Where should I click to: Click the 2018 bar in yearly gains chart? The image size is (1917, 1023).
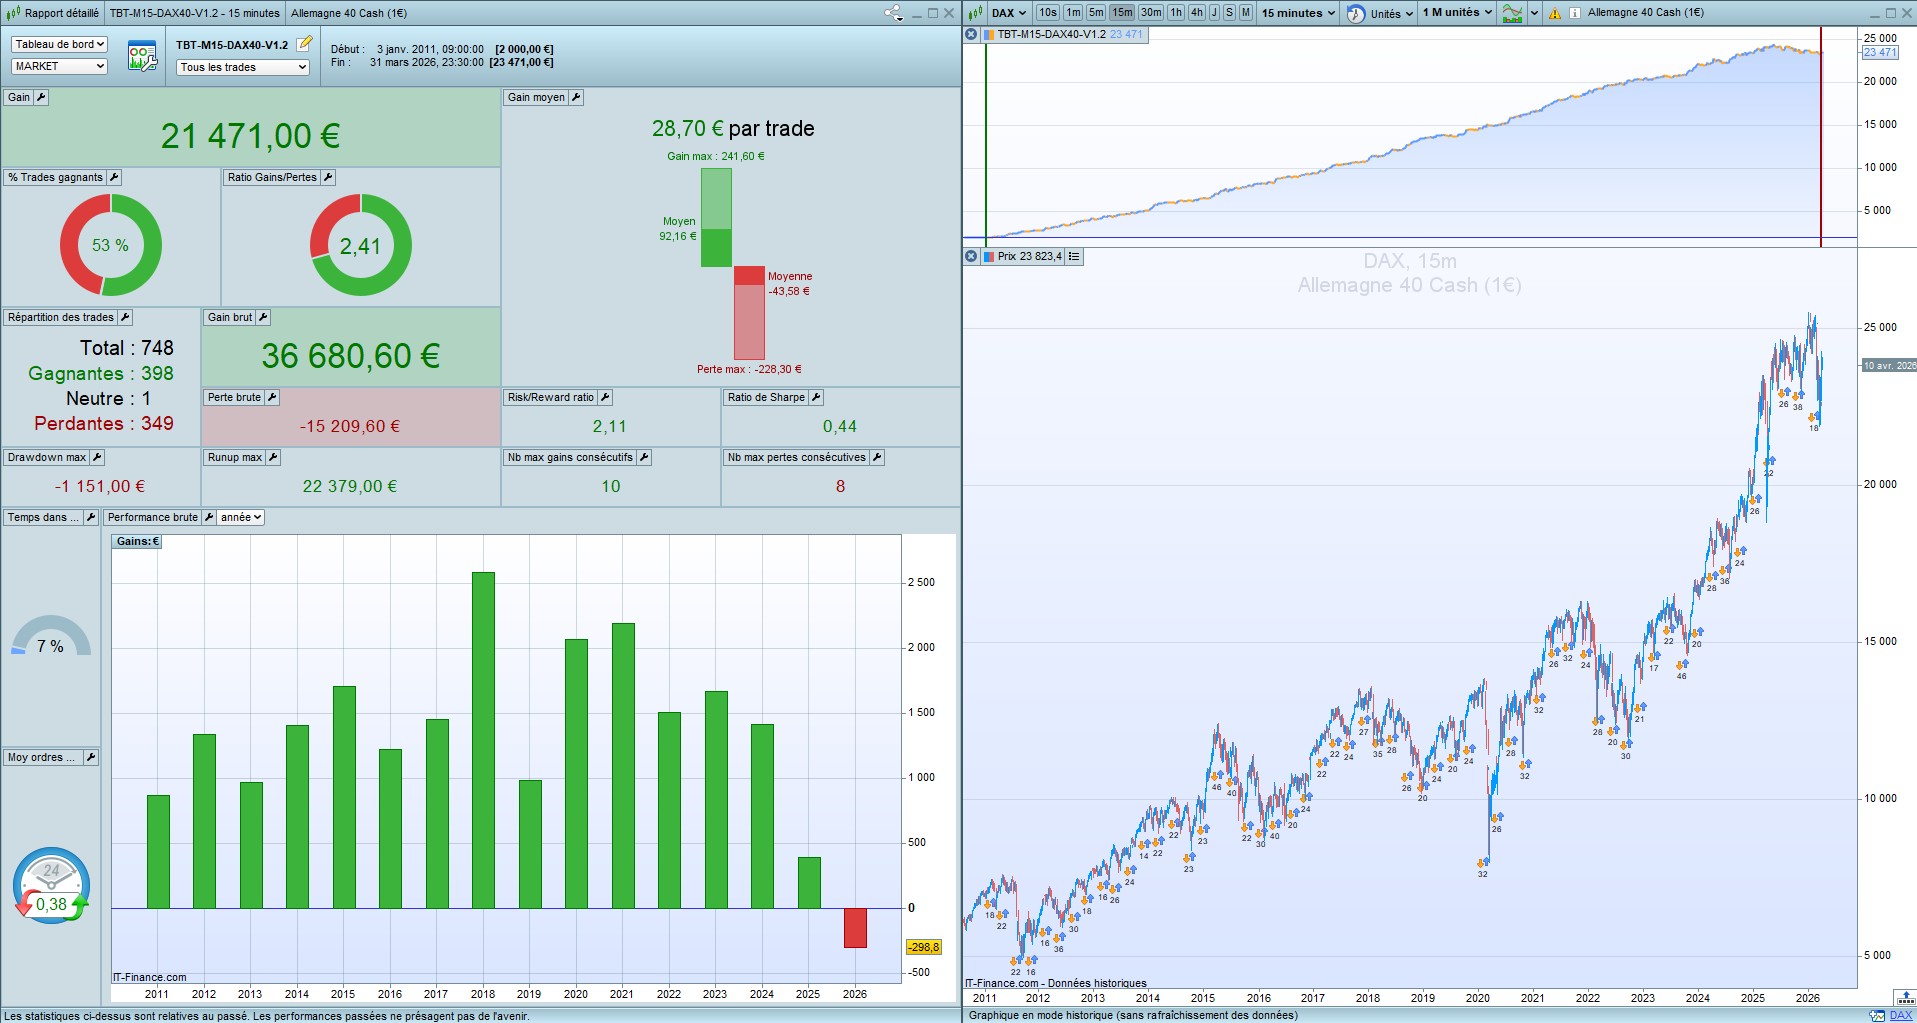[483, 740]
